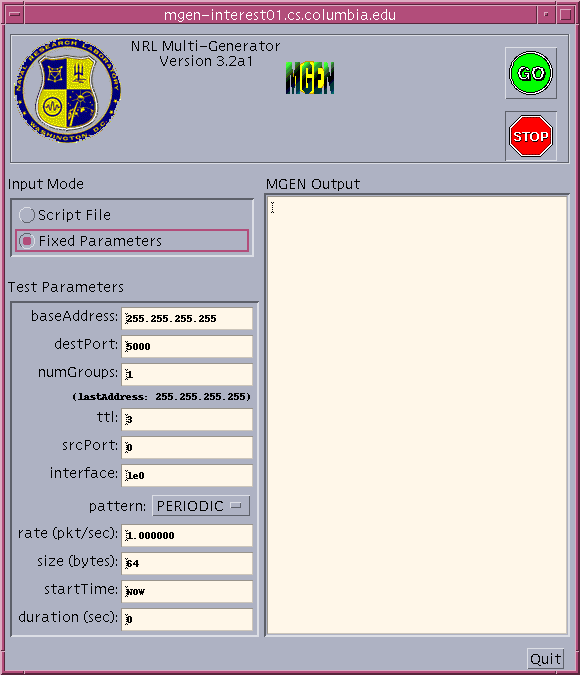Click the size (bytes) input field
Screen dimensions: 580x675
click(x=187, y=563)
